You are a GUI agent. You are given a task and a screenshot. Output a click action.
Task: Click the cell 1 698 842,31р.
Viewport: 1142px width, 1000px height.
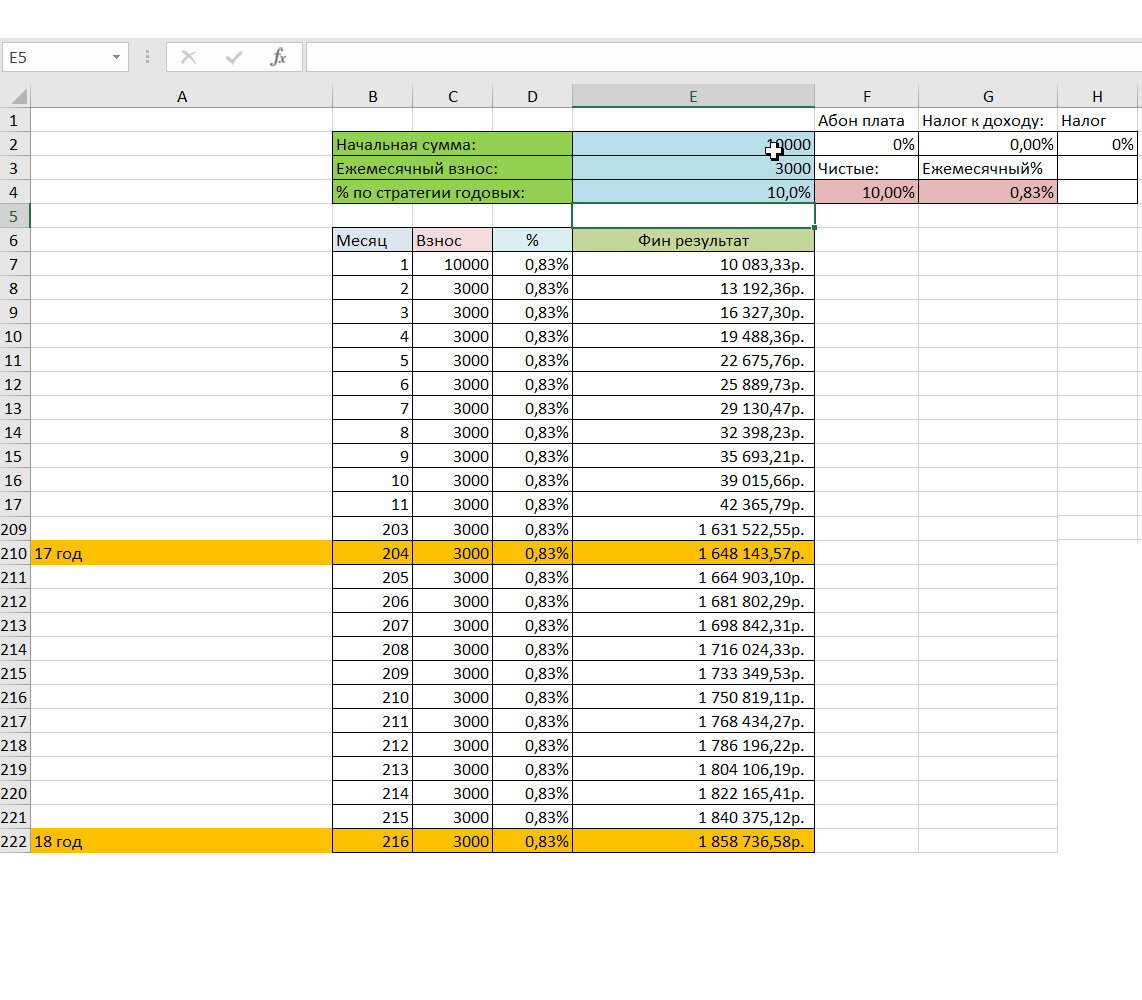point(693,626)
